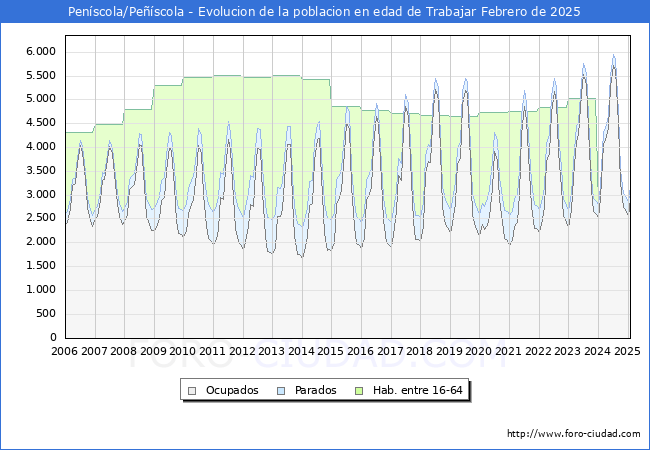Click the 2008 x-axis year label
This screenshot has width=650, height=450.
click(x=124, y=351)
